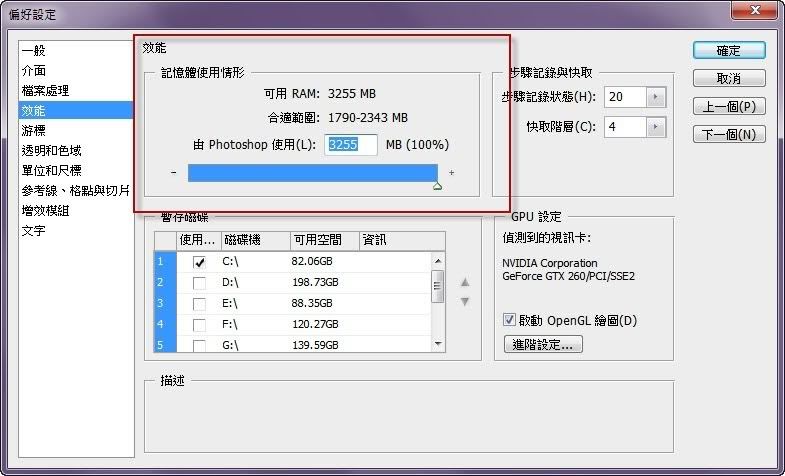
Task: Open 進階設定 advanced GPU settings
Action: click(543, 345)
